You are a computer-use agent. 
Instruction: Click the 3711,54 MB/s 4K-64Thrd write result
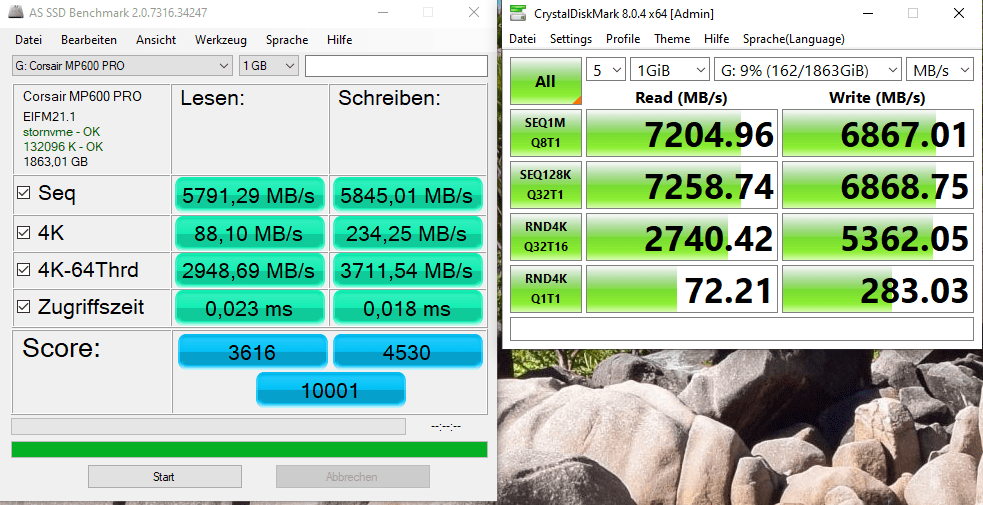point(407,271)
